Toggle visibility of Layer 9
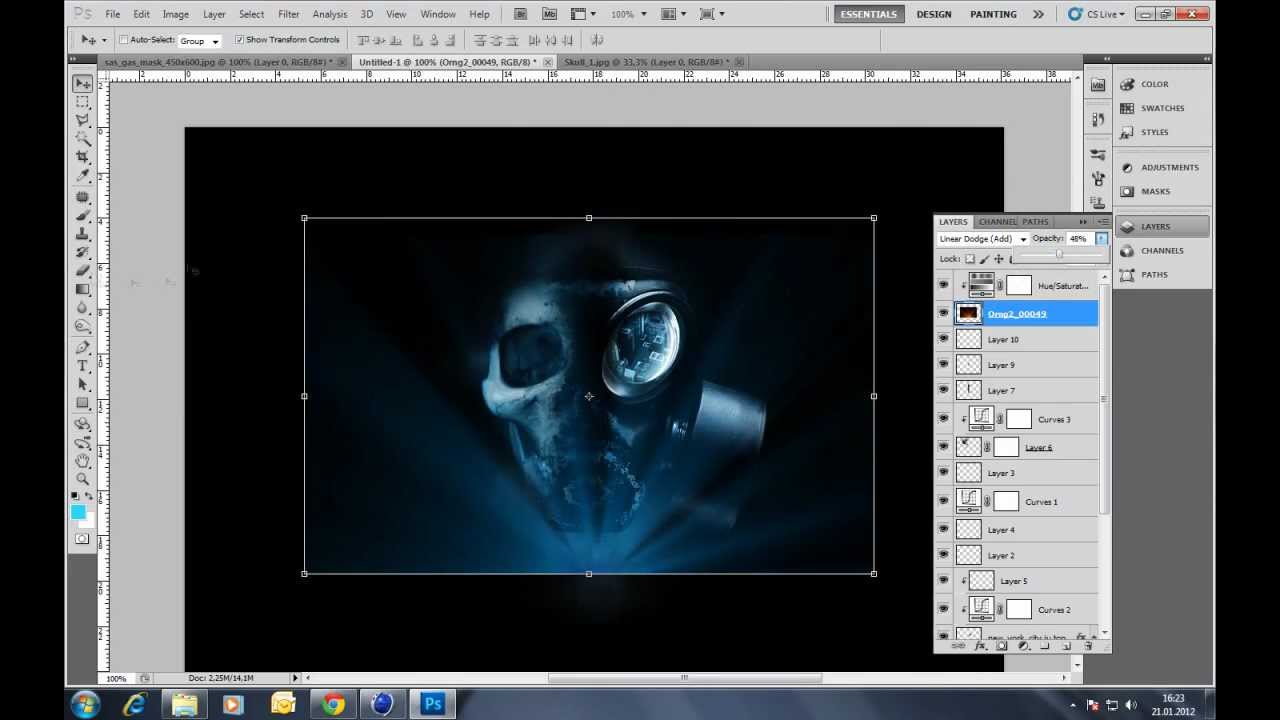Image resolution: width=1280 pixels, height=720 pixels. point(943,365)
